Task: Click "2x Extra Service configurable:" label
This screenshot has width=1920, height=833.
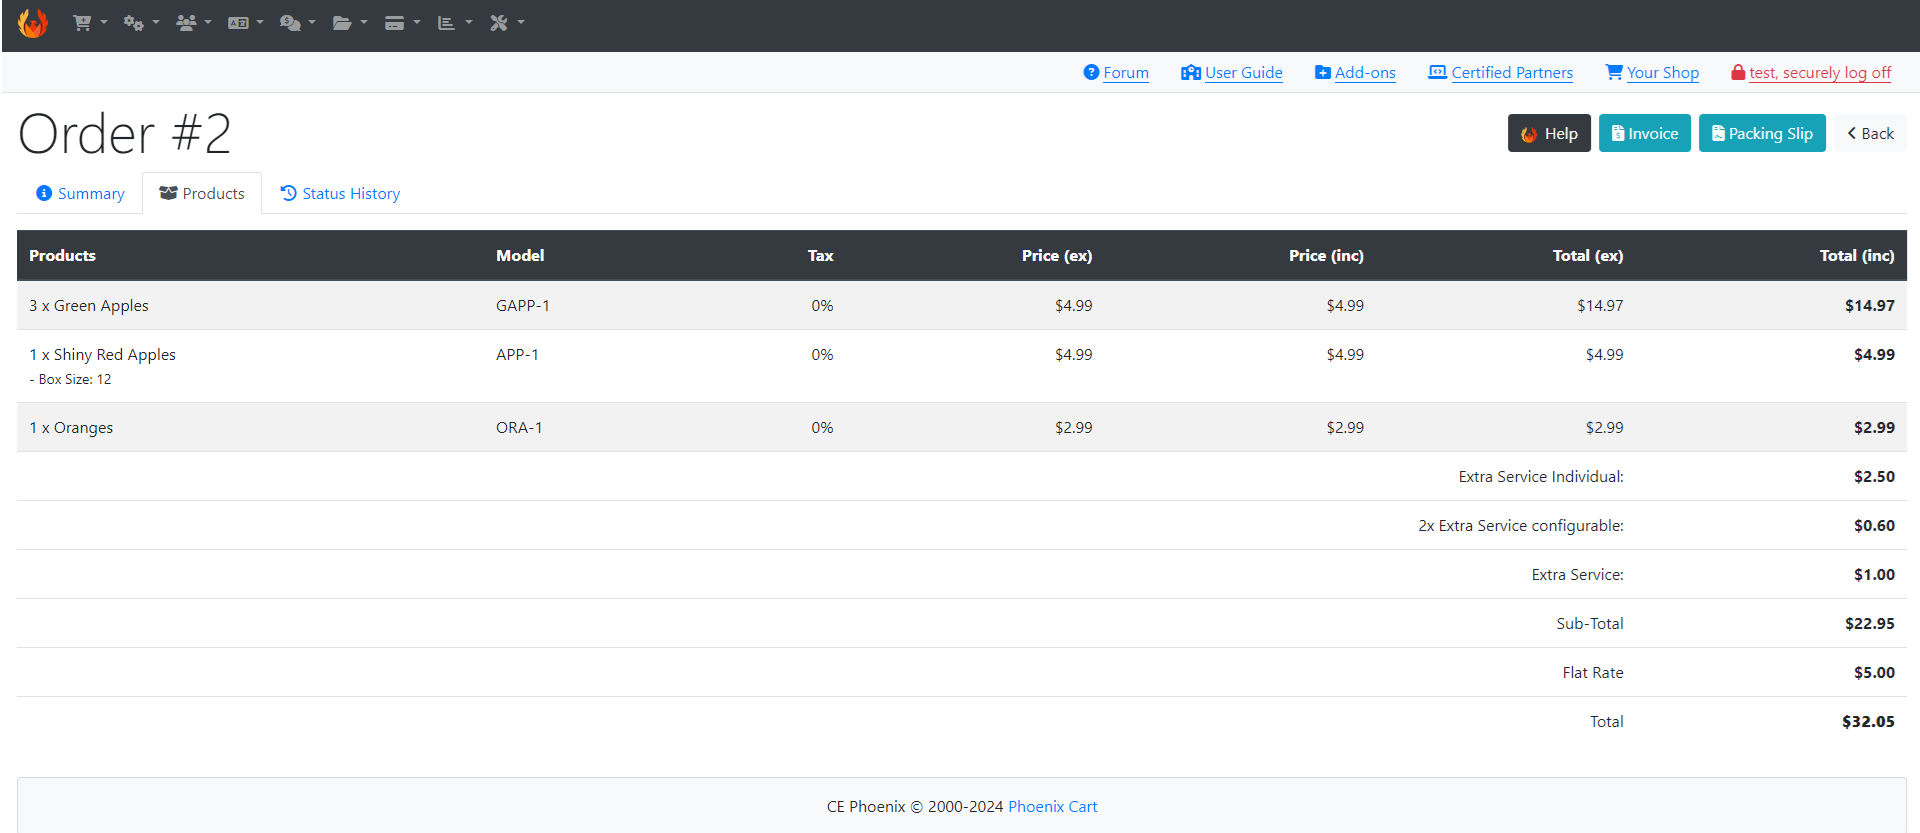Action: point(1521,525)
